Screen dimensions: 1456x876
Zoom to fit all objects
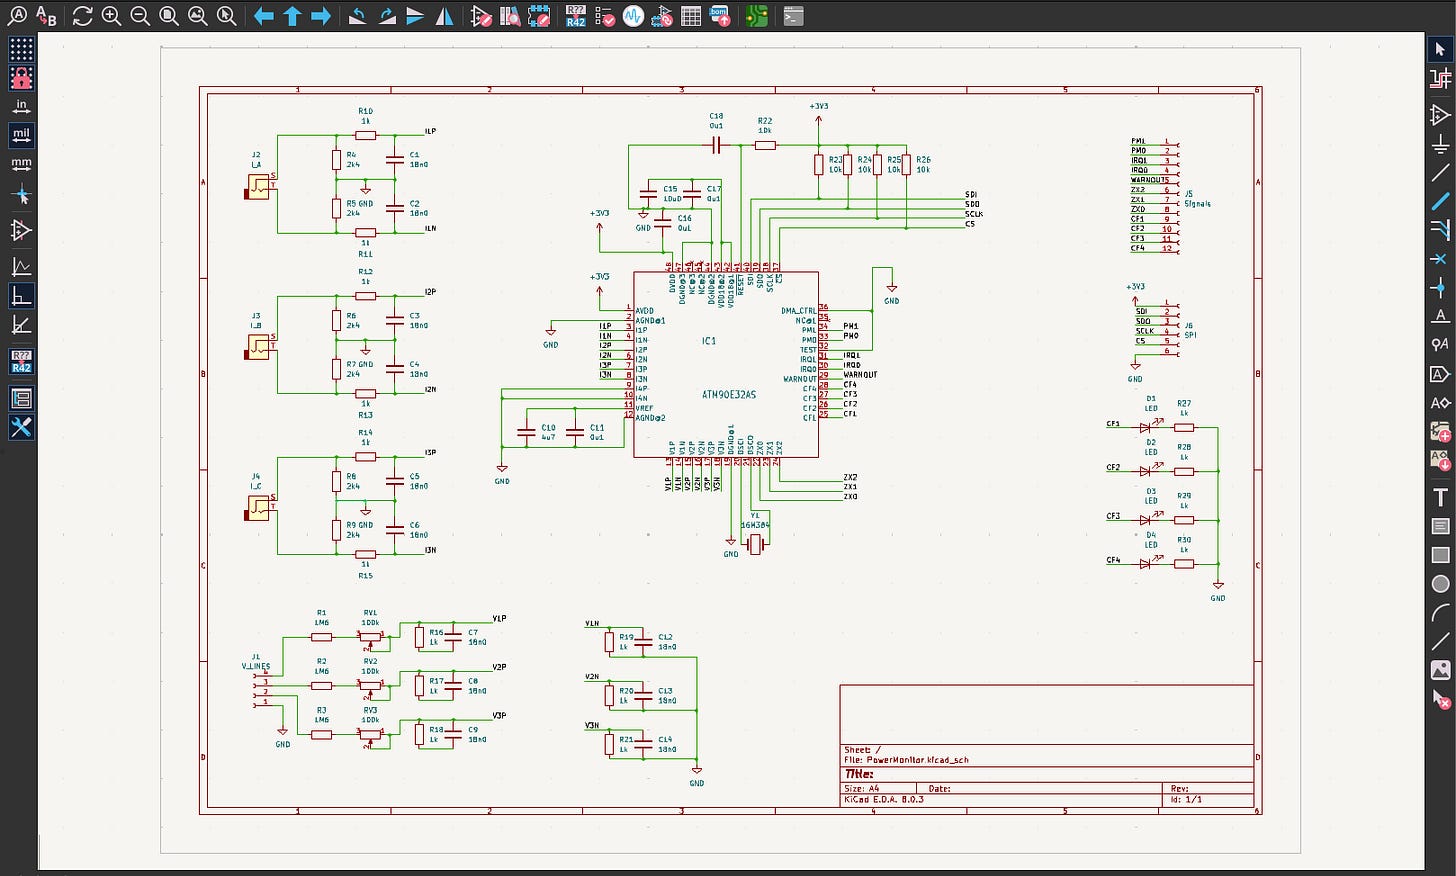click(x=198, y=16)
